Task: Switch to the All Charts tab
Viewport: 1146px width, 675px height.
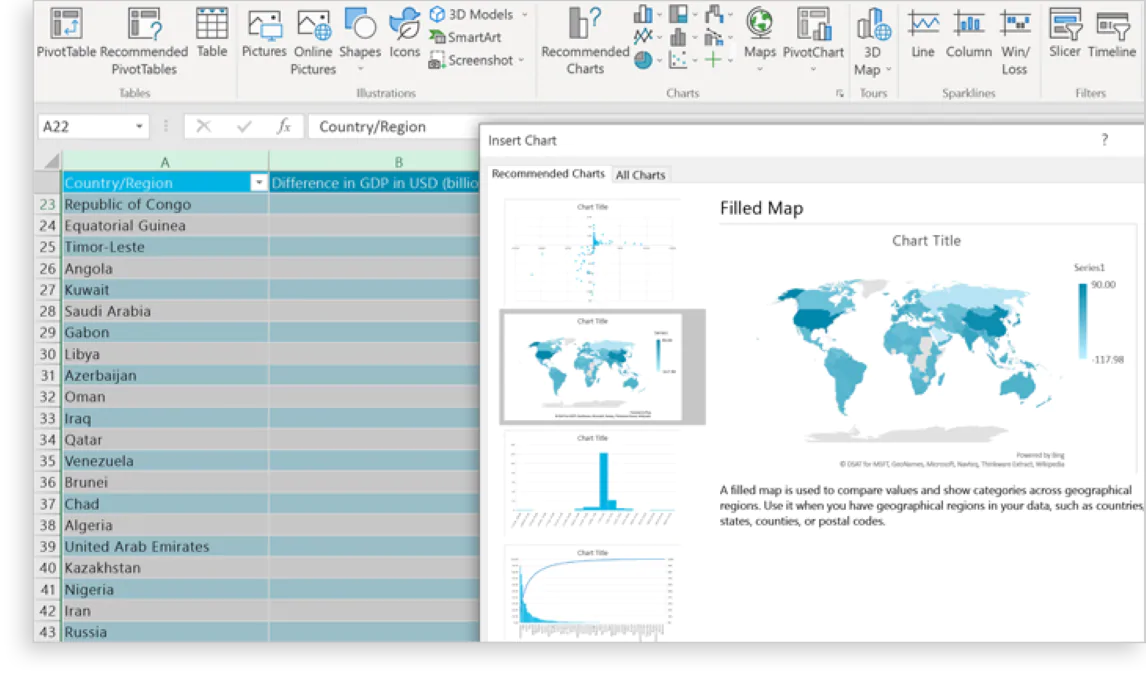Action: pyautogui.click(x=640, y=175)
